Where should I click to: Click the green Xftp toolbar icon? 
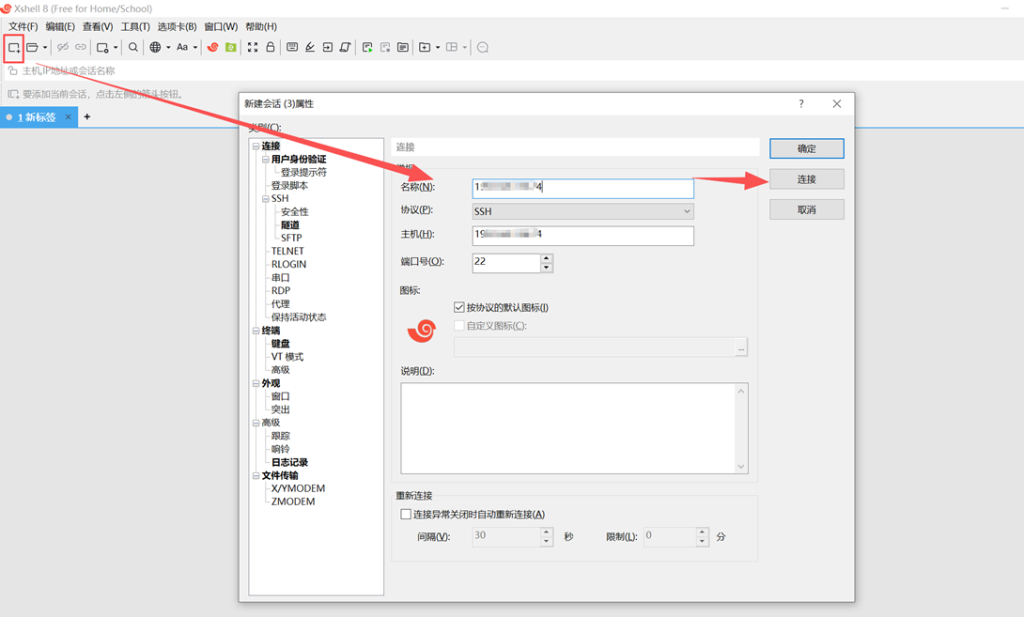point(231,47)
